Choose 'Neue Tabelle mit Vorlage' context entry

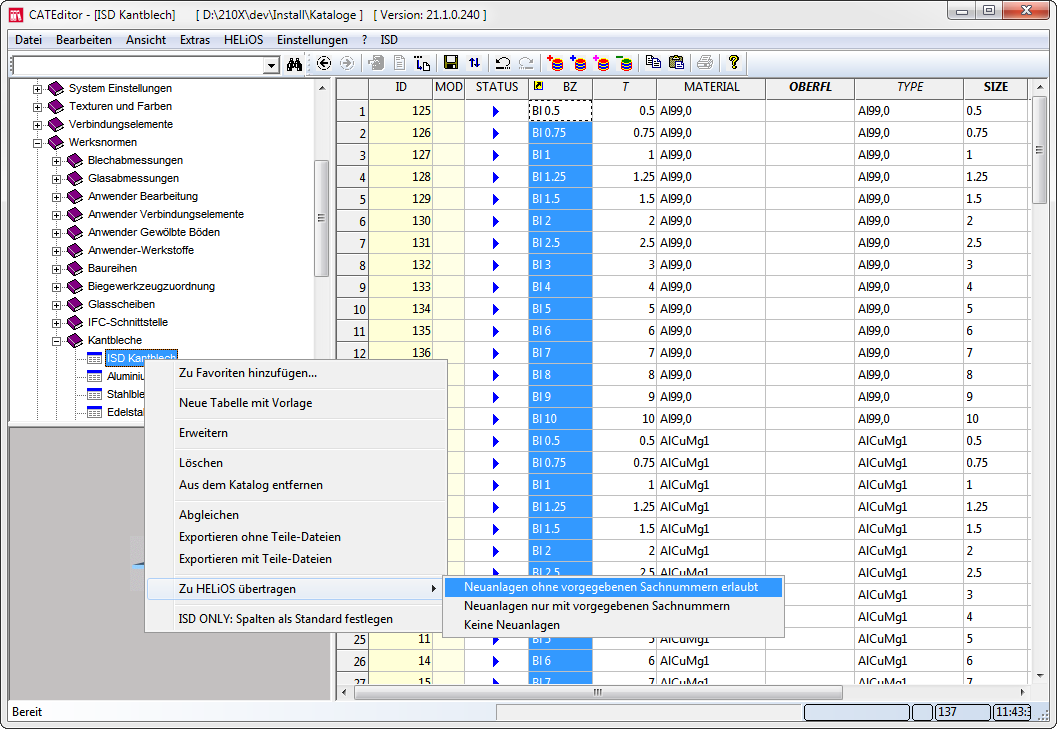(x=245, y=403)
